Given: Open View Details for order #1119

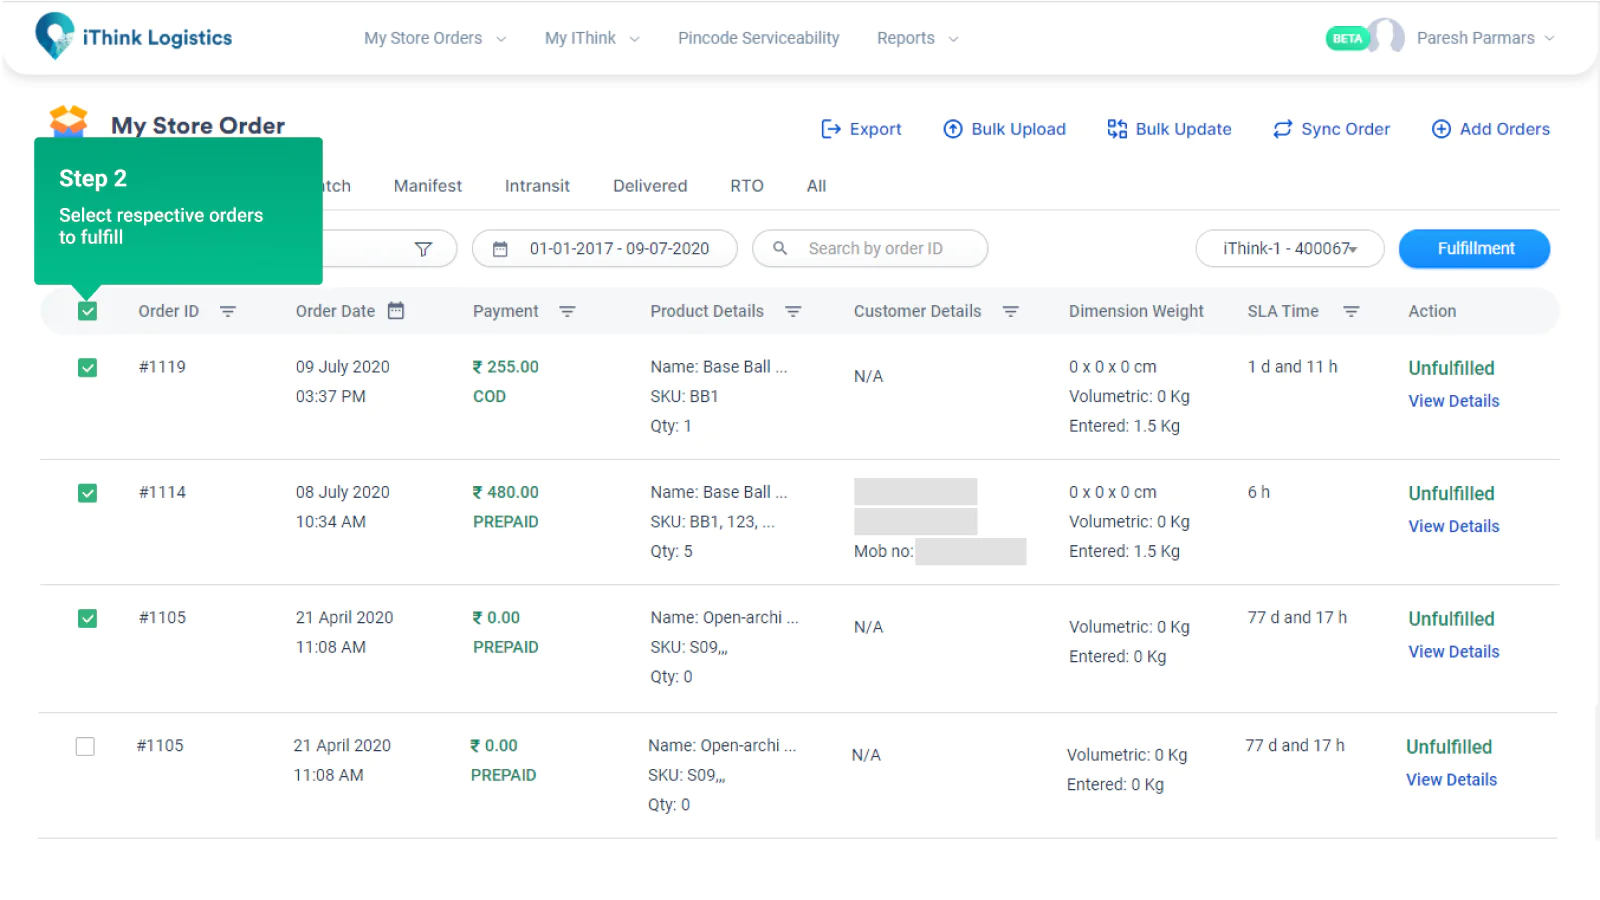Looking at the screenshot, I should click(x=1453, y=401).
